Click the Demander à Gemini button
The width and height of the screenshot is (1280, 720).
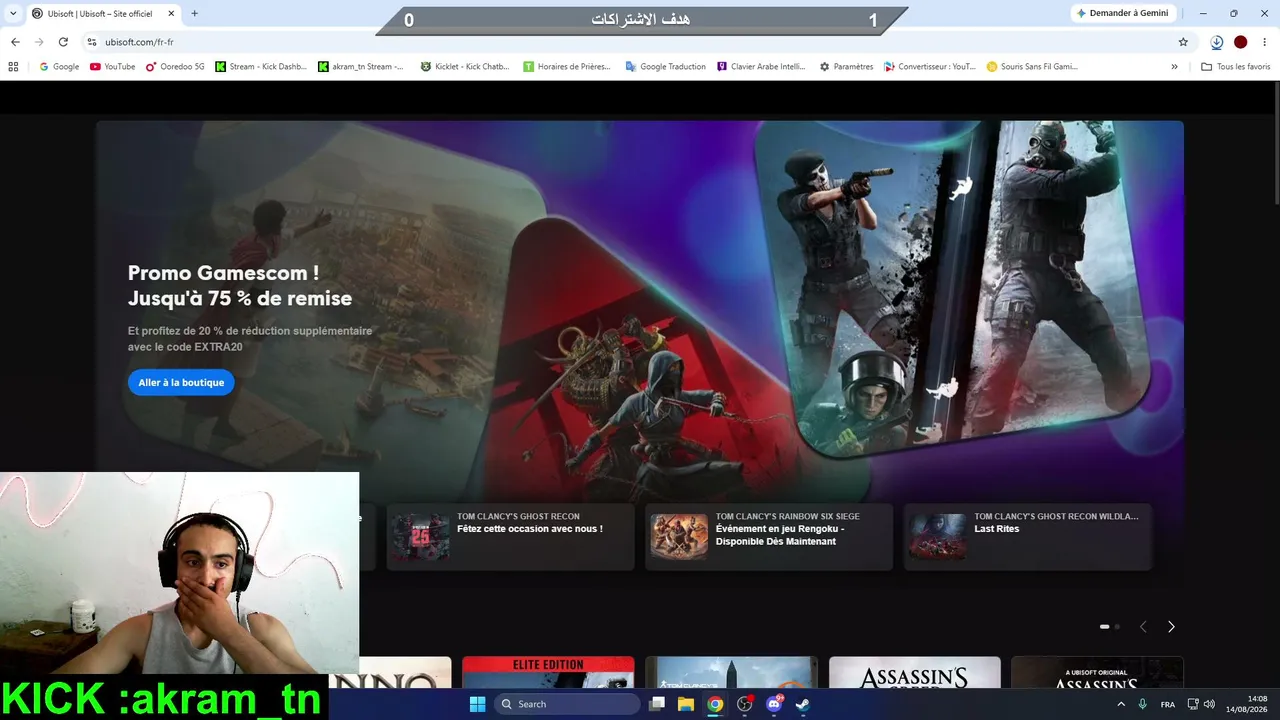(1122, 13)
